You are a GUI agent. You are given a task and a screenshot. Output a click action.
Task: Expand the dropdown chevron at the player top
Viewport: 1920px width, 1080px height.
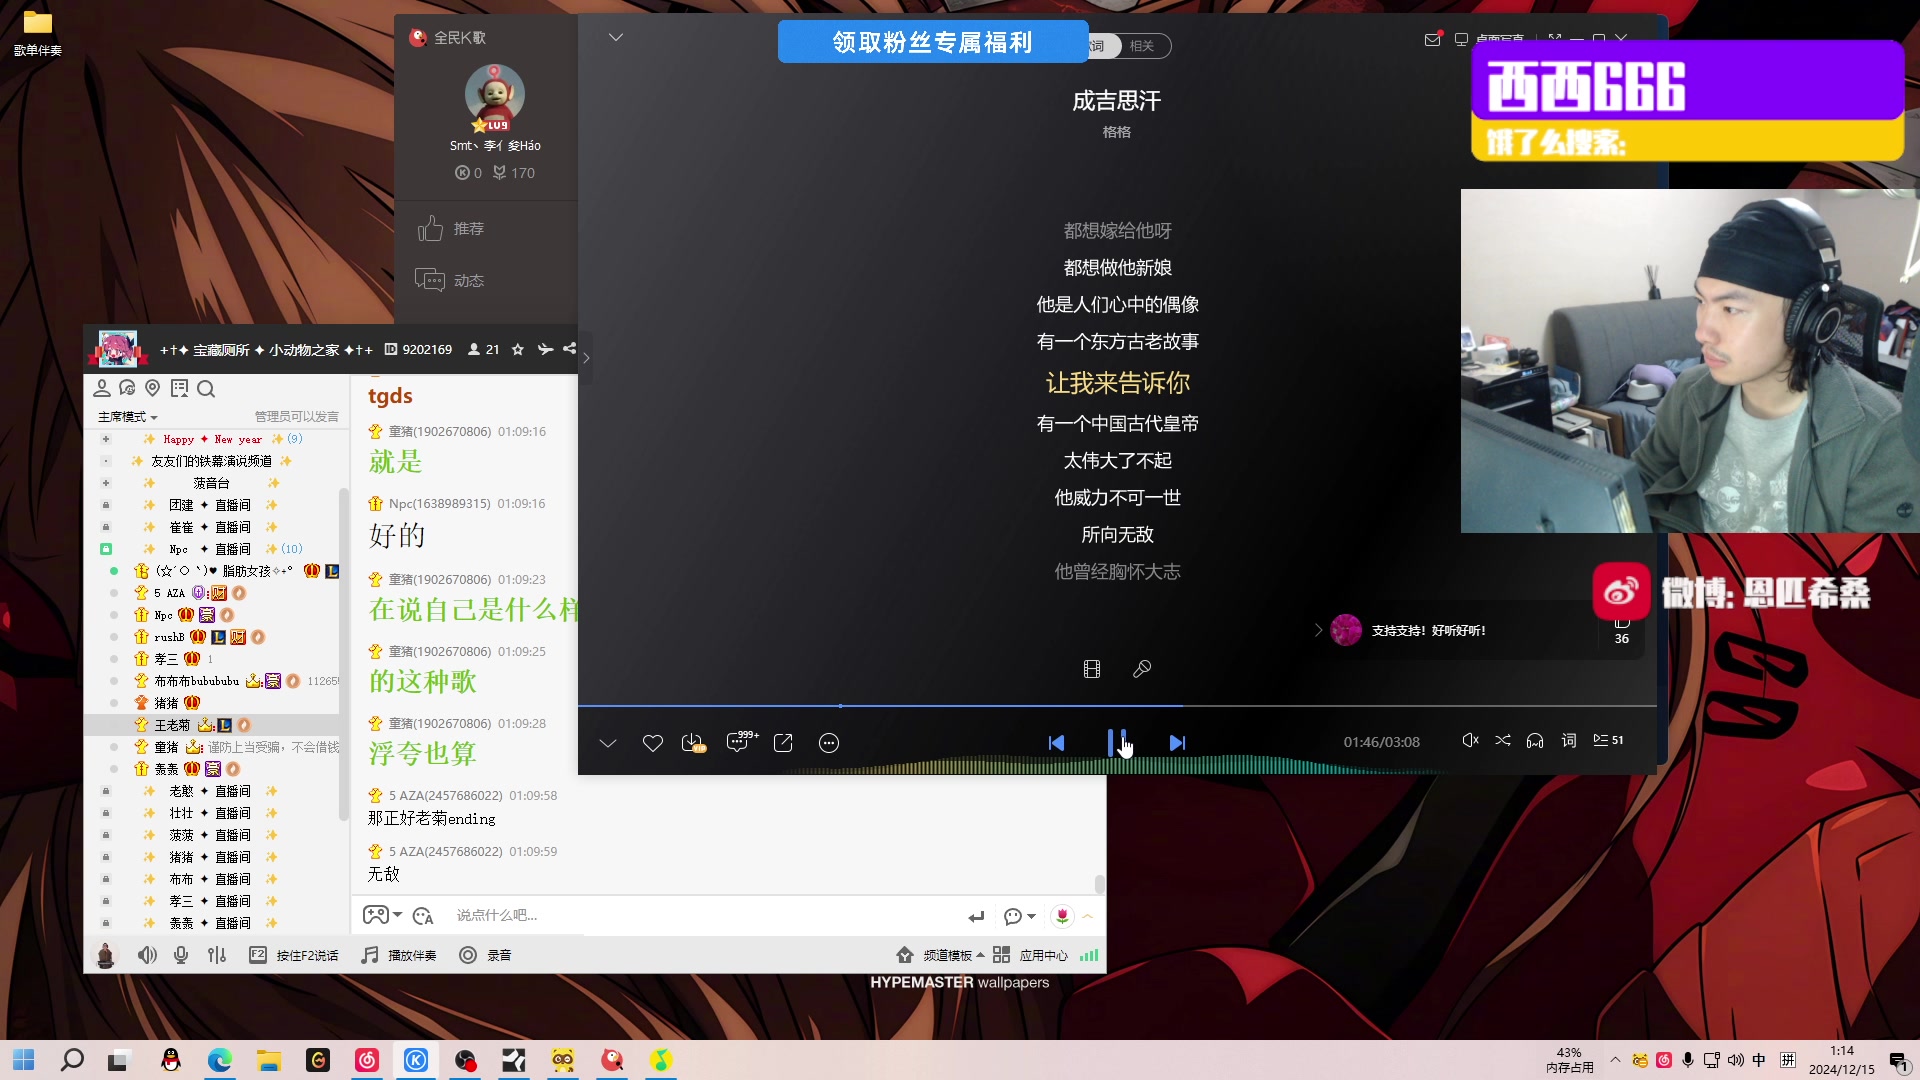pyautogui.click(x=616, y=37)
